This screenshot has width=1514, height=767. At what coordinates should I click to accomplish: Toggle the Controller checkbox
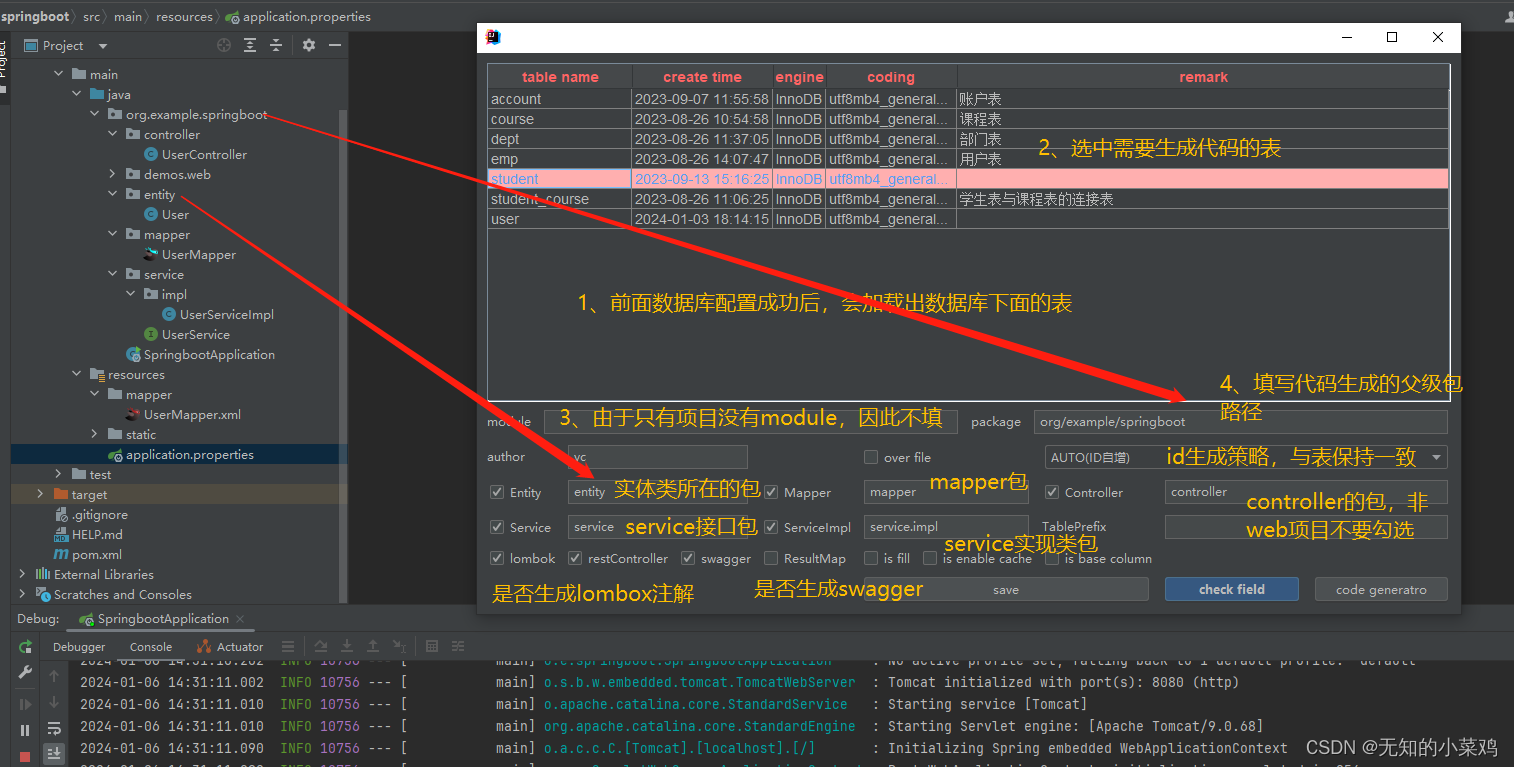[x=1052, y=492]
